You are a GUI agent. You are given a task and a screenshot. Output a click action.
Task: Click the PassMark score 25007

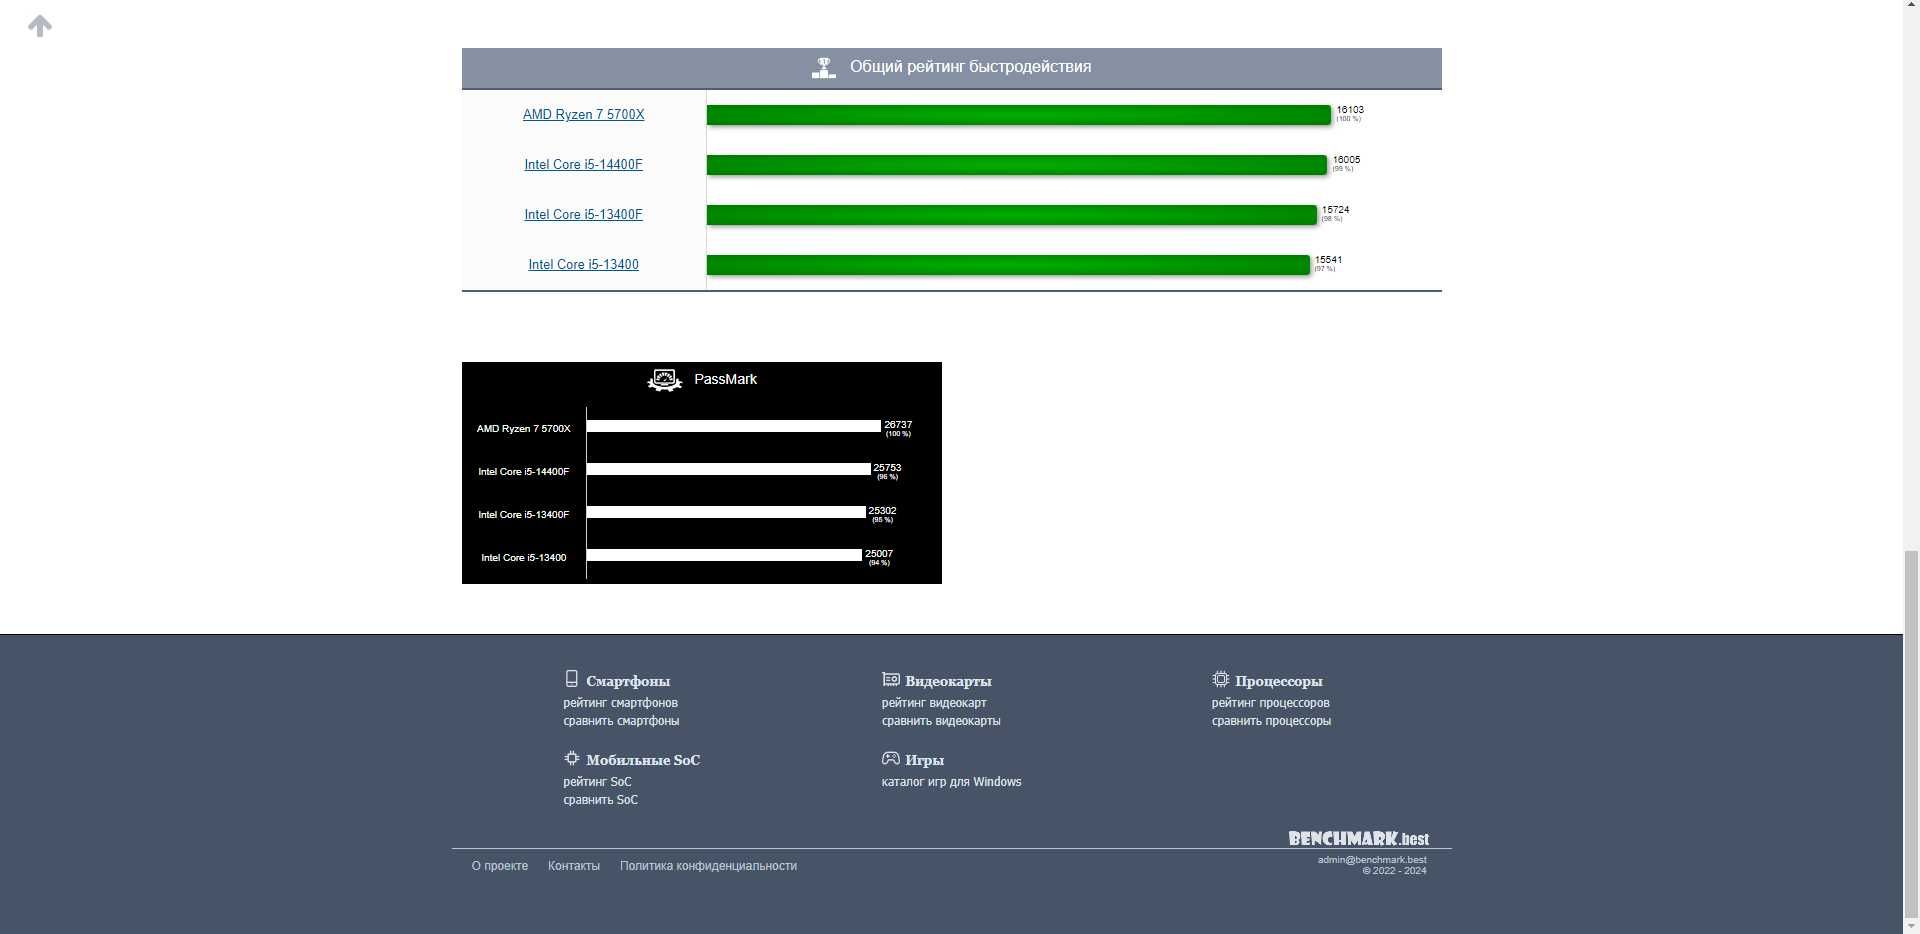(x=879, y=554)
